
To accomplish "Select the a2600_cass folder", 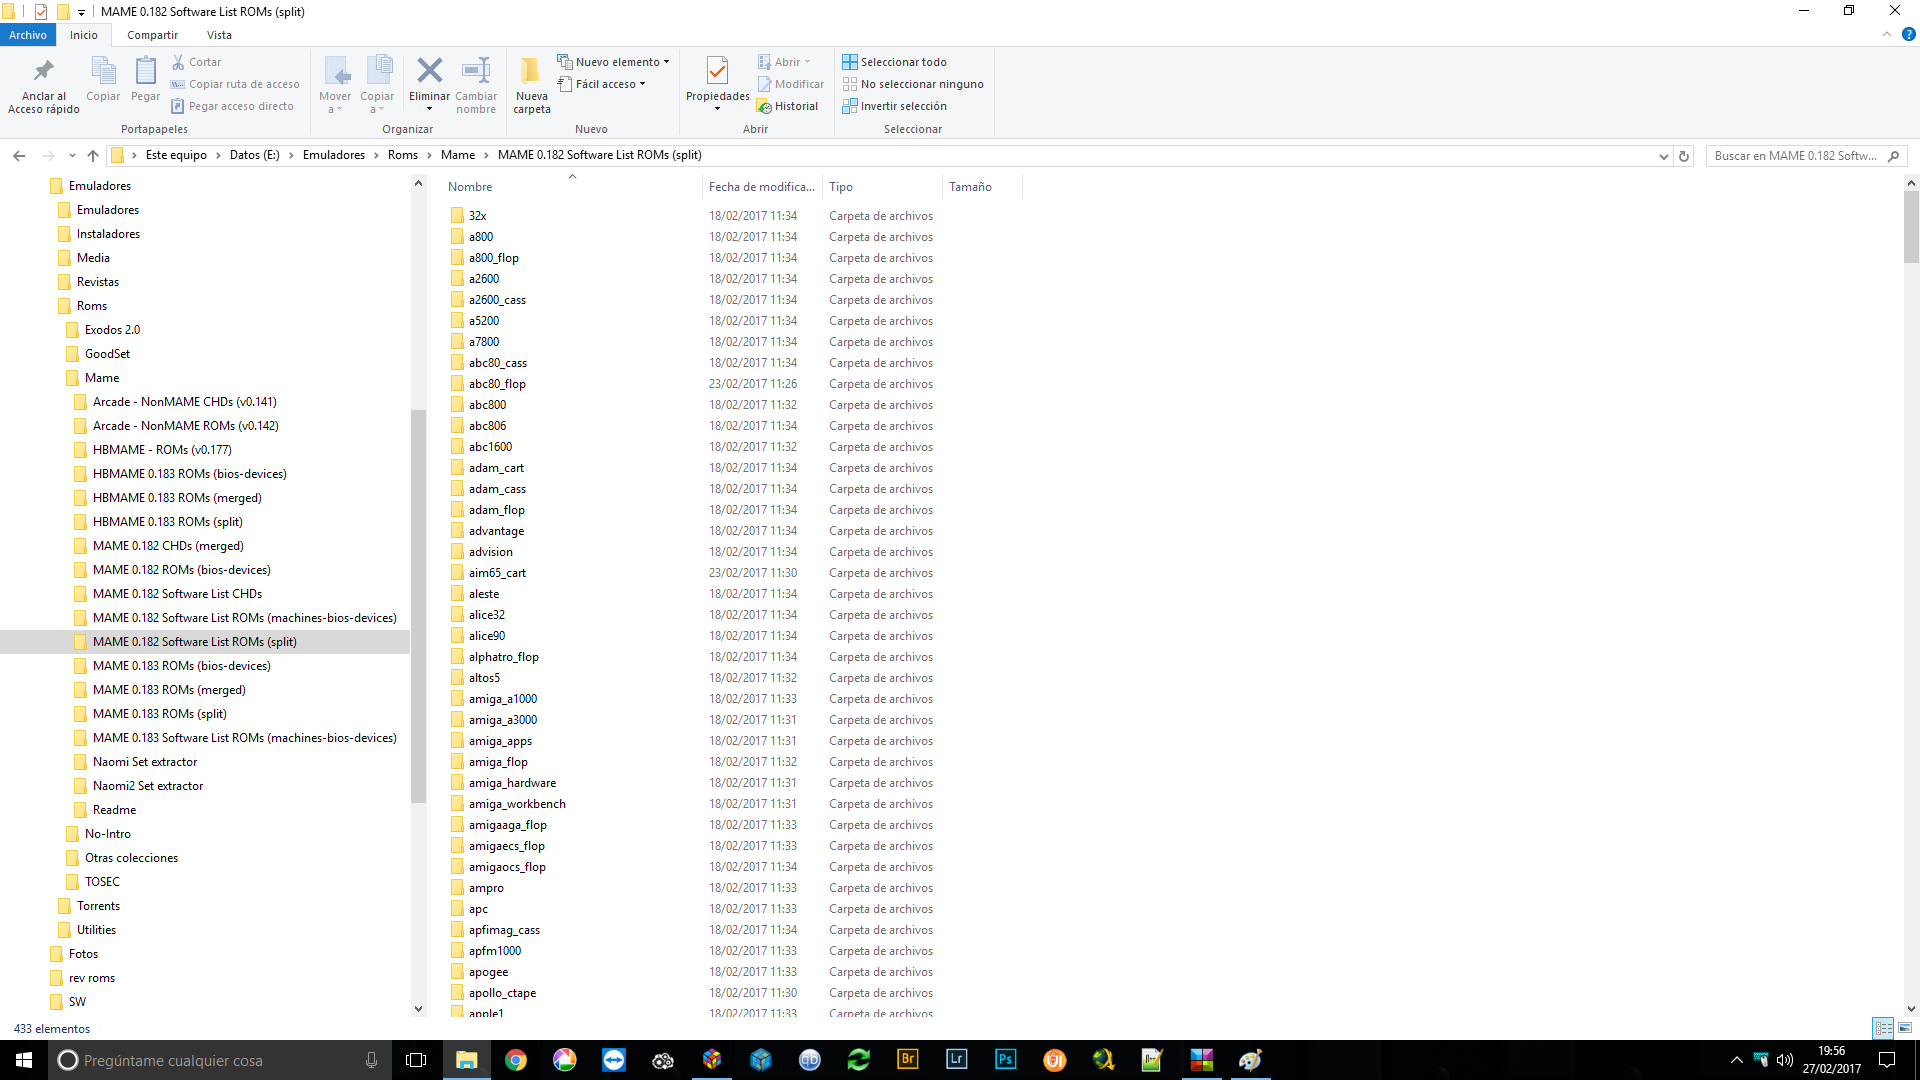I will [497, 300].
